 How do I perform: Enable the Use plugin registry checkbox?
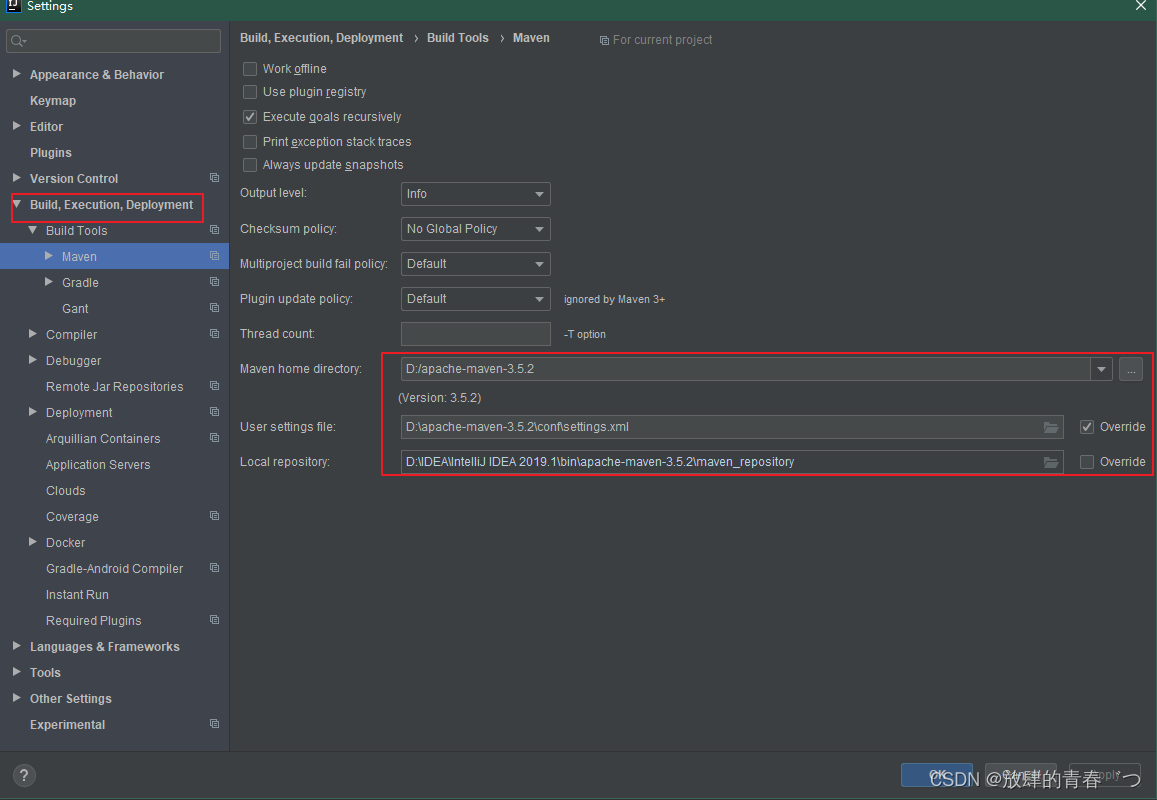[250, 92]
